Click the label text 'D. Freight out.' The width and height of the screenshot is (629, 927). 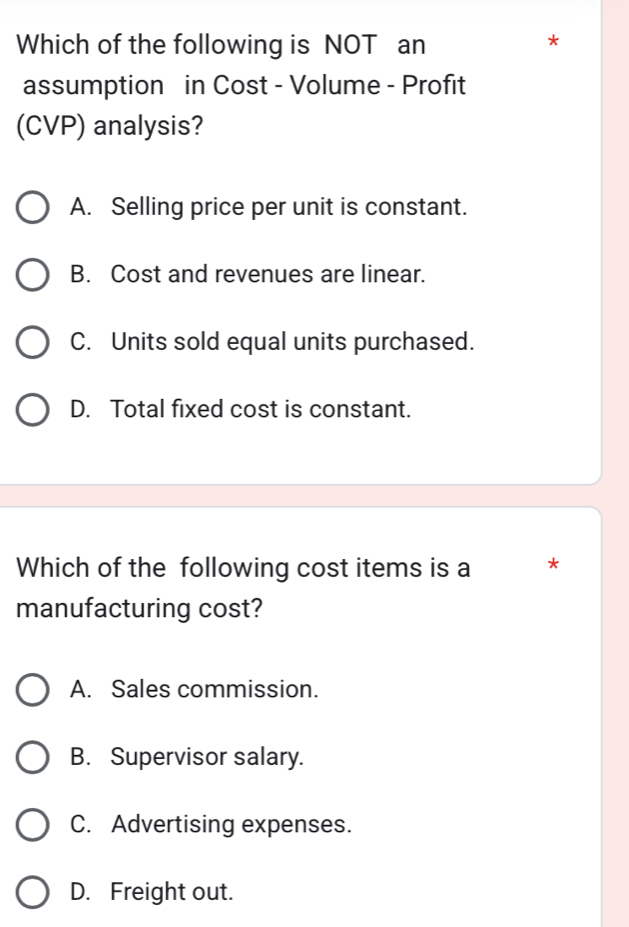153,892
